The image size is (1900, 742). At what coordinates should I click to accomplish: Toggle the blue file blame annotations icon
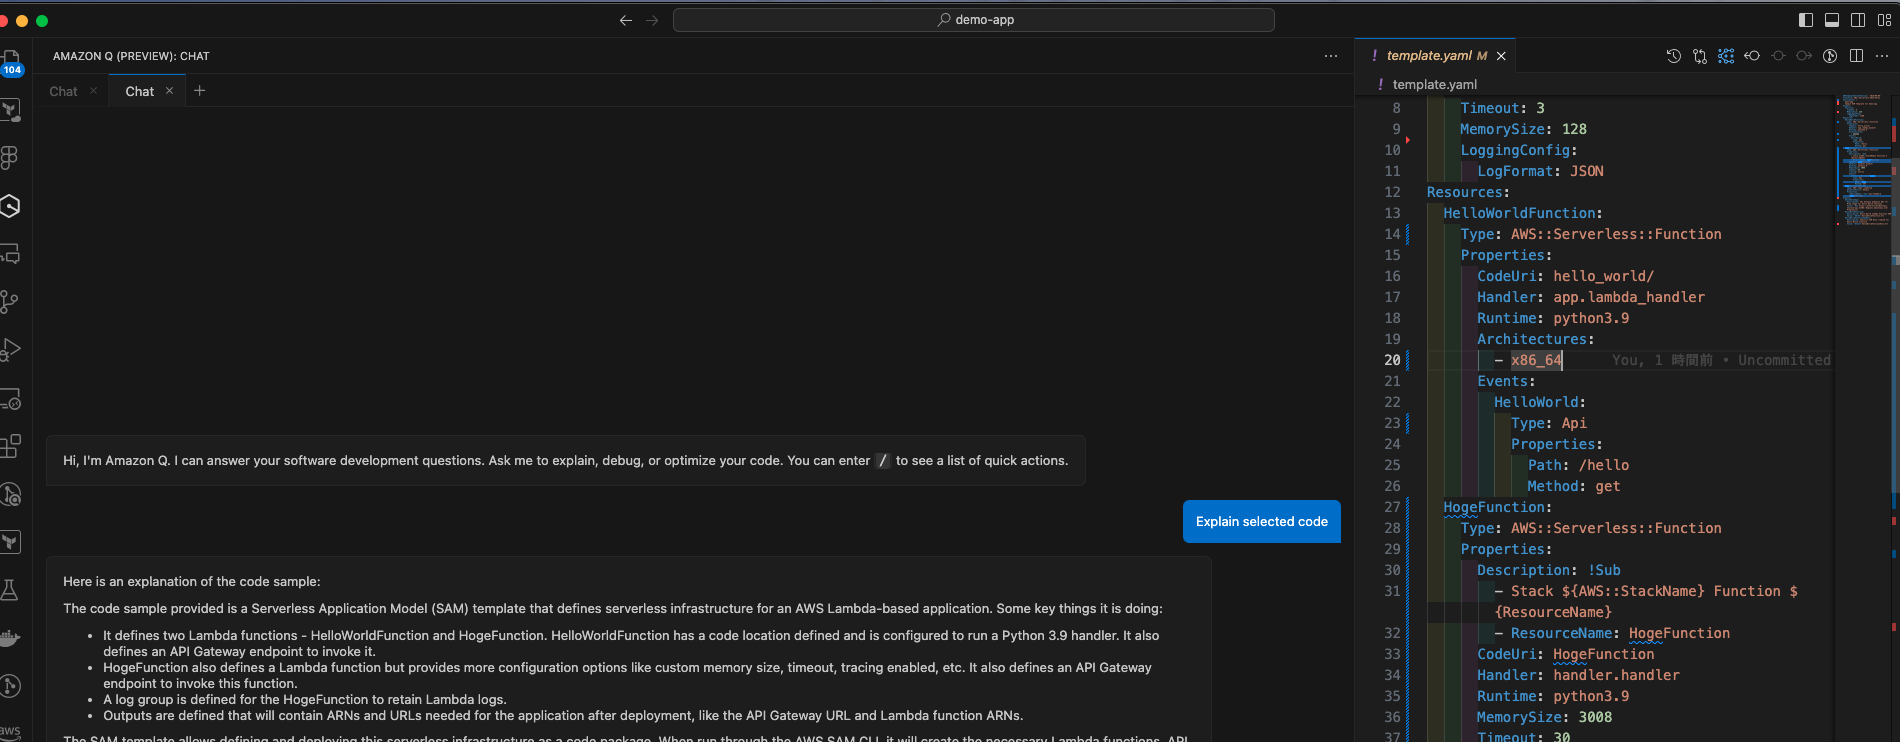[1726, 56]
